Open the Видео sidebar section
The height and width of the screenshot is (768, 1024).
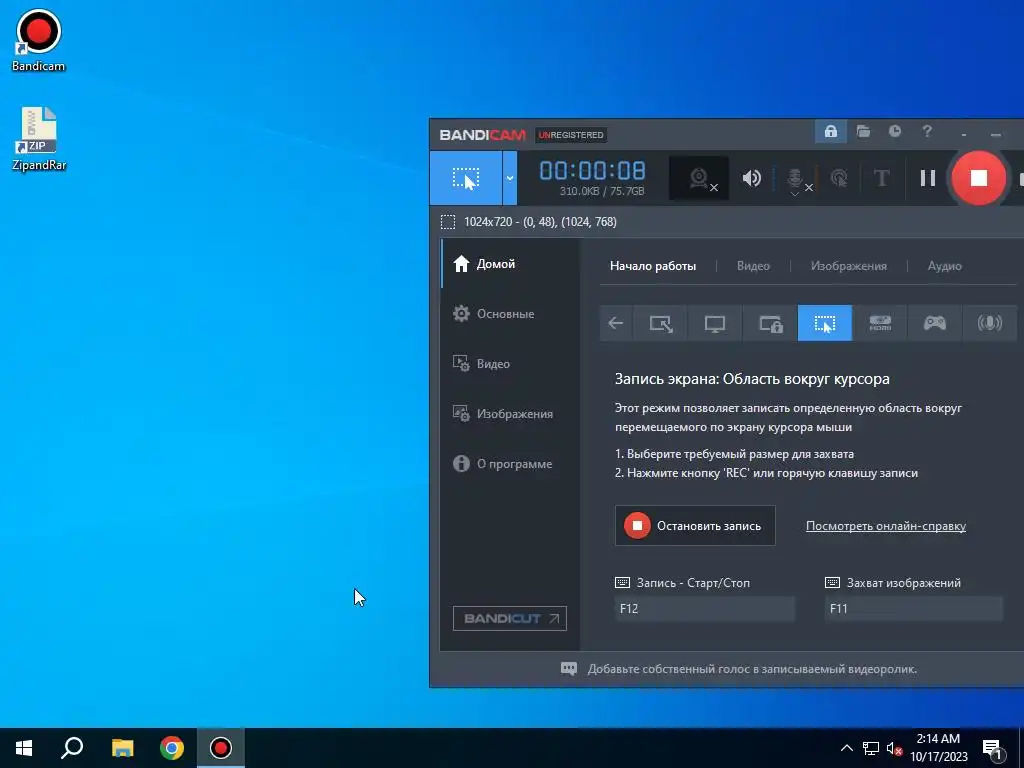point(510,364)
